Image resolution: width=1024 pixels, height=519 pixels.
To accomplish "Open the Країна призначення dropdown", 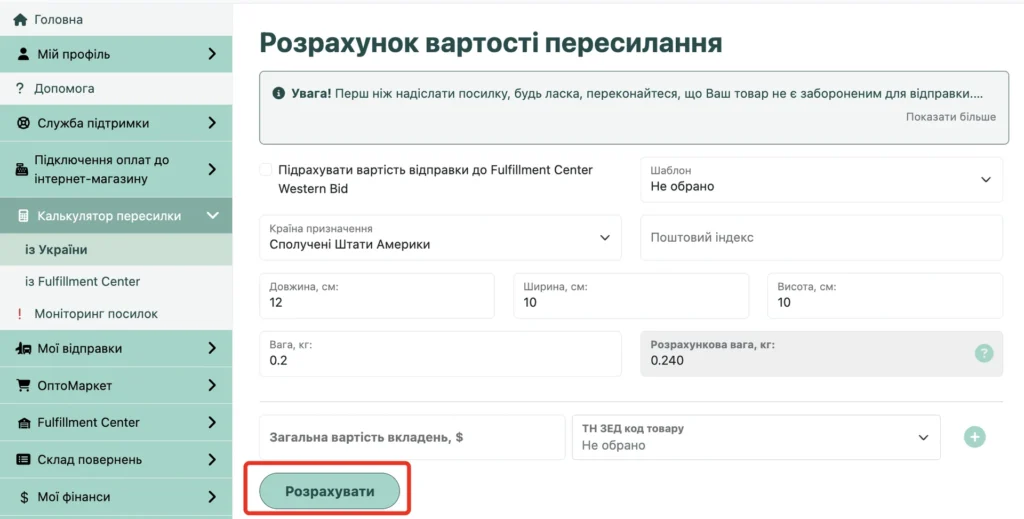I will [440, 238].
